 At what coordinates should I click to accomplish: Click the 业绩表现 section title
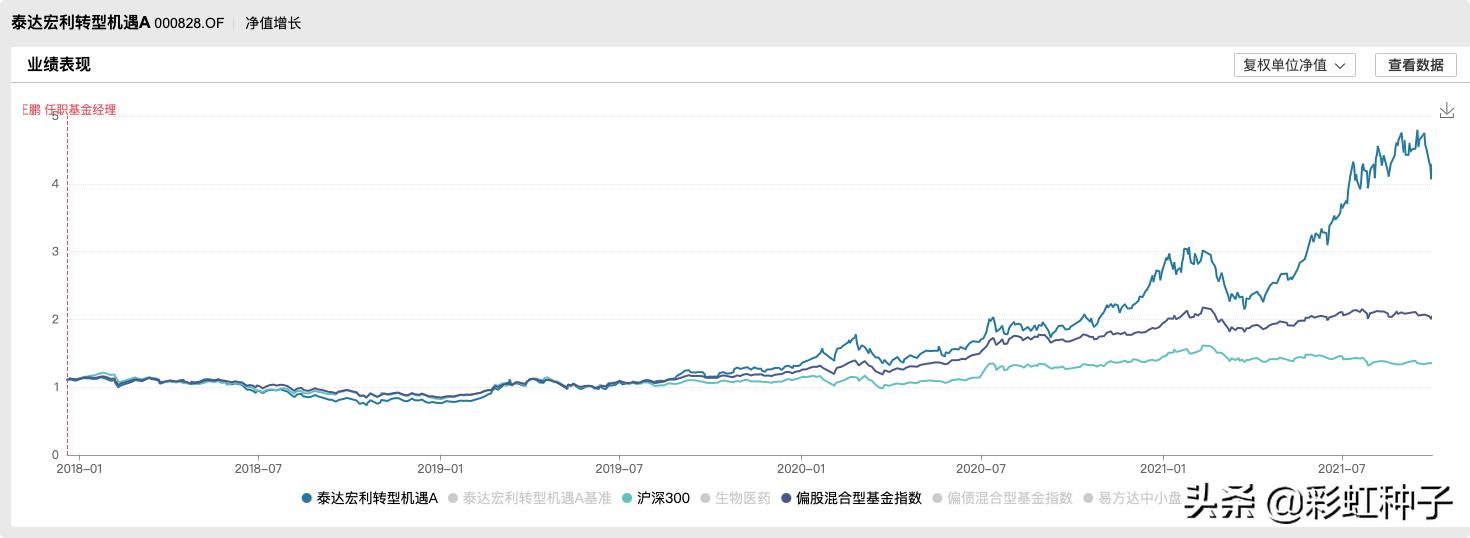point(59,65)
